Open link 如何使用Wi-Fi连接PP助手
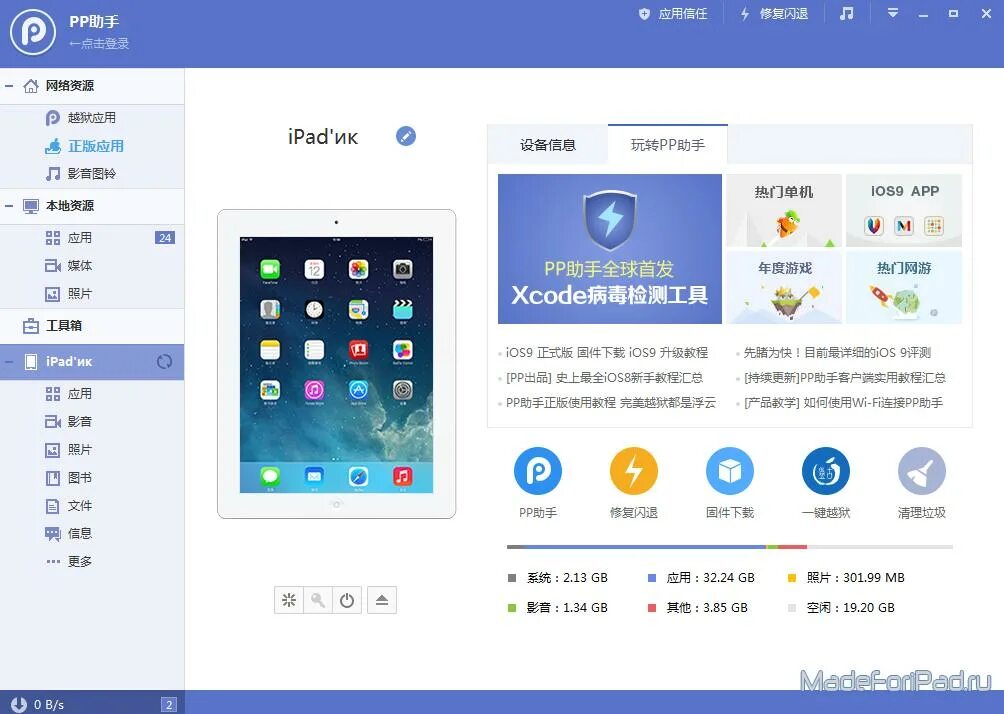This screenshot has width=1004, height=714. click(x=843, y=403)
